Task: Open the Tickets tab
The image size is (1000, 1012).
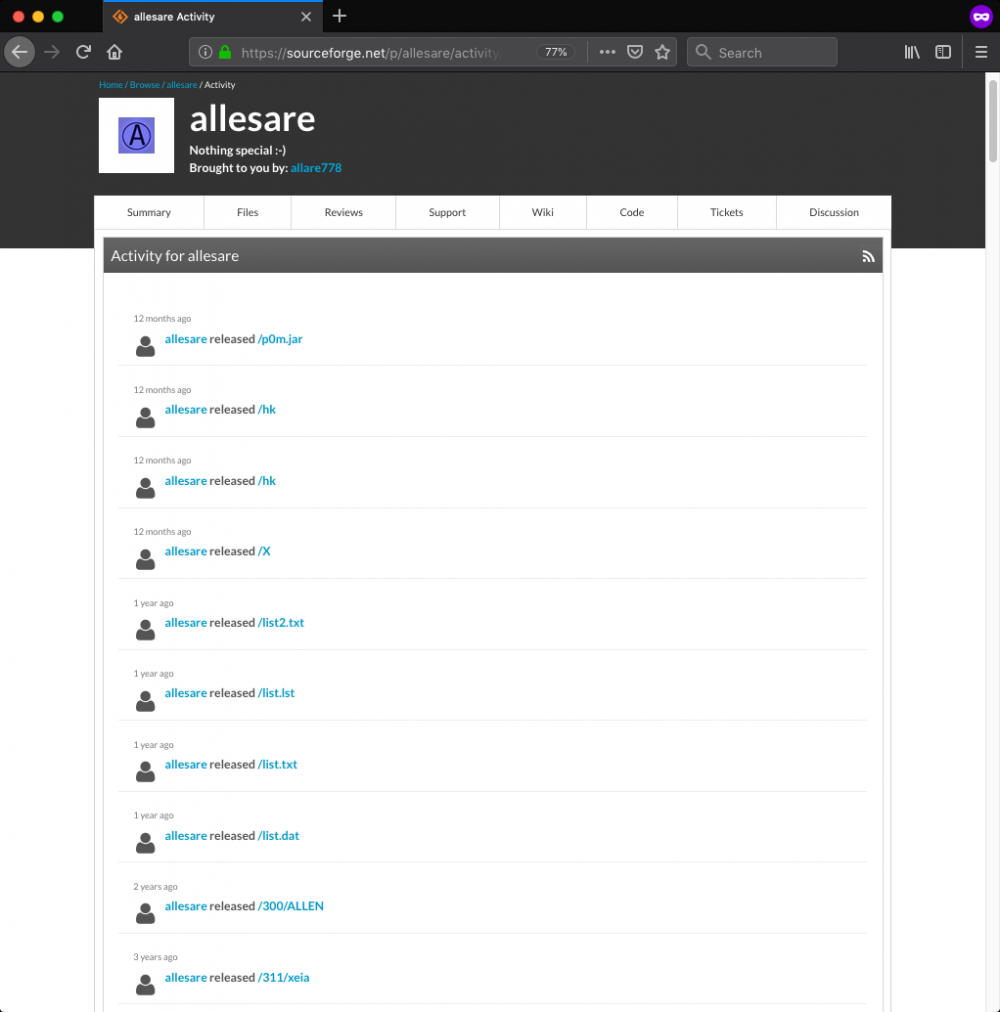Action: point(727,212)
